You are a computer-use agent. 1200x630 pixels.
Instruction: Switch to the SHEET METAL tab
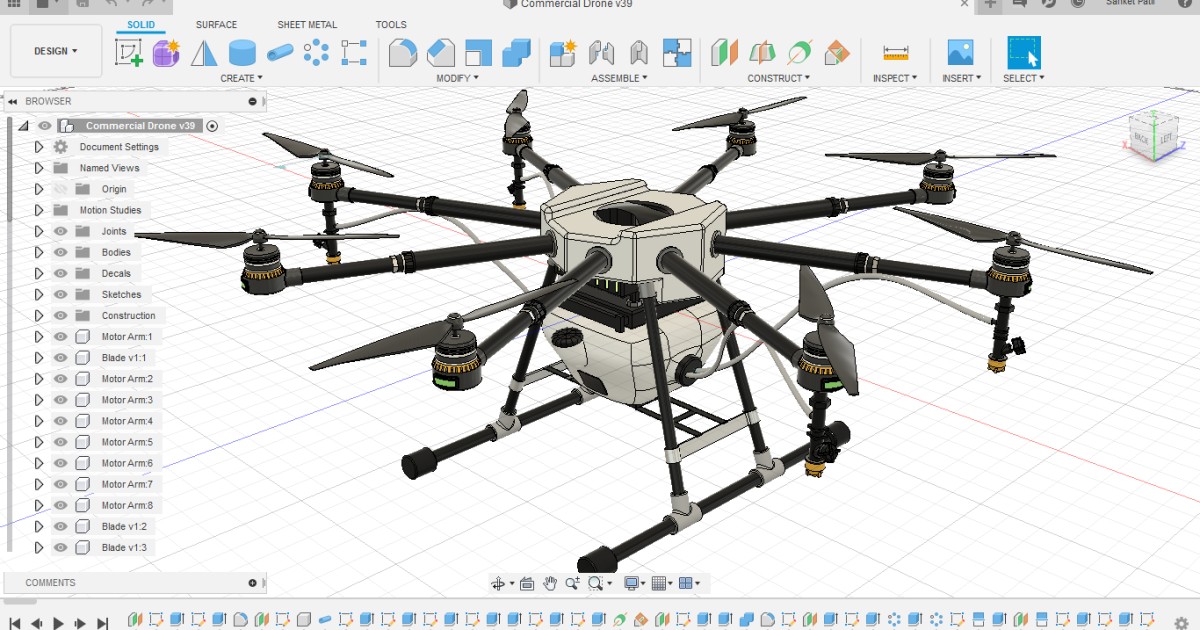point(307,24)
